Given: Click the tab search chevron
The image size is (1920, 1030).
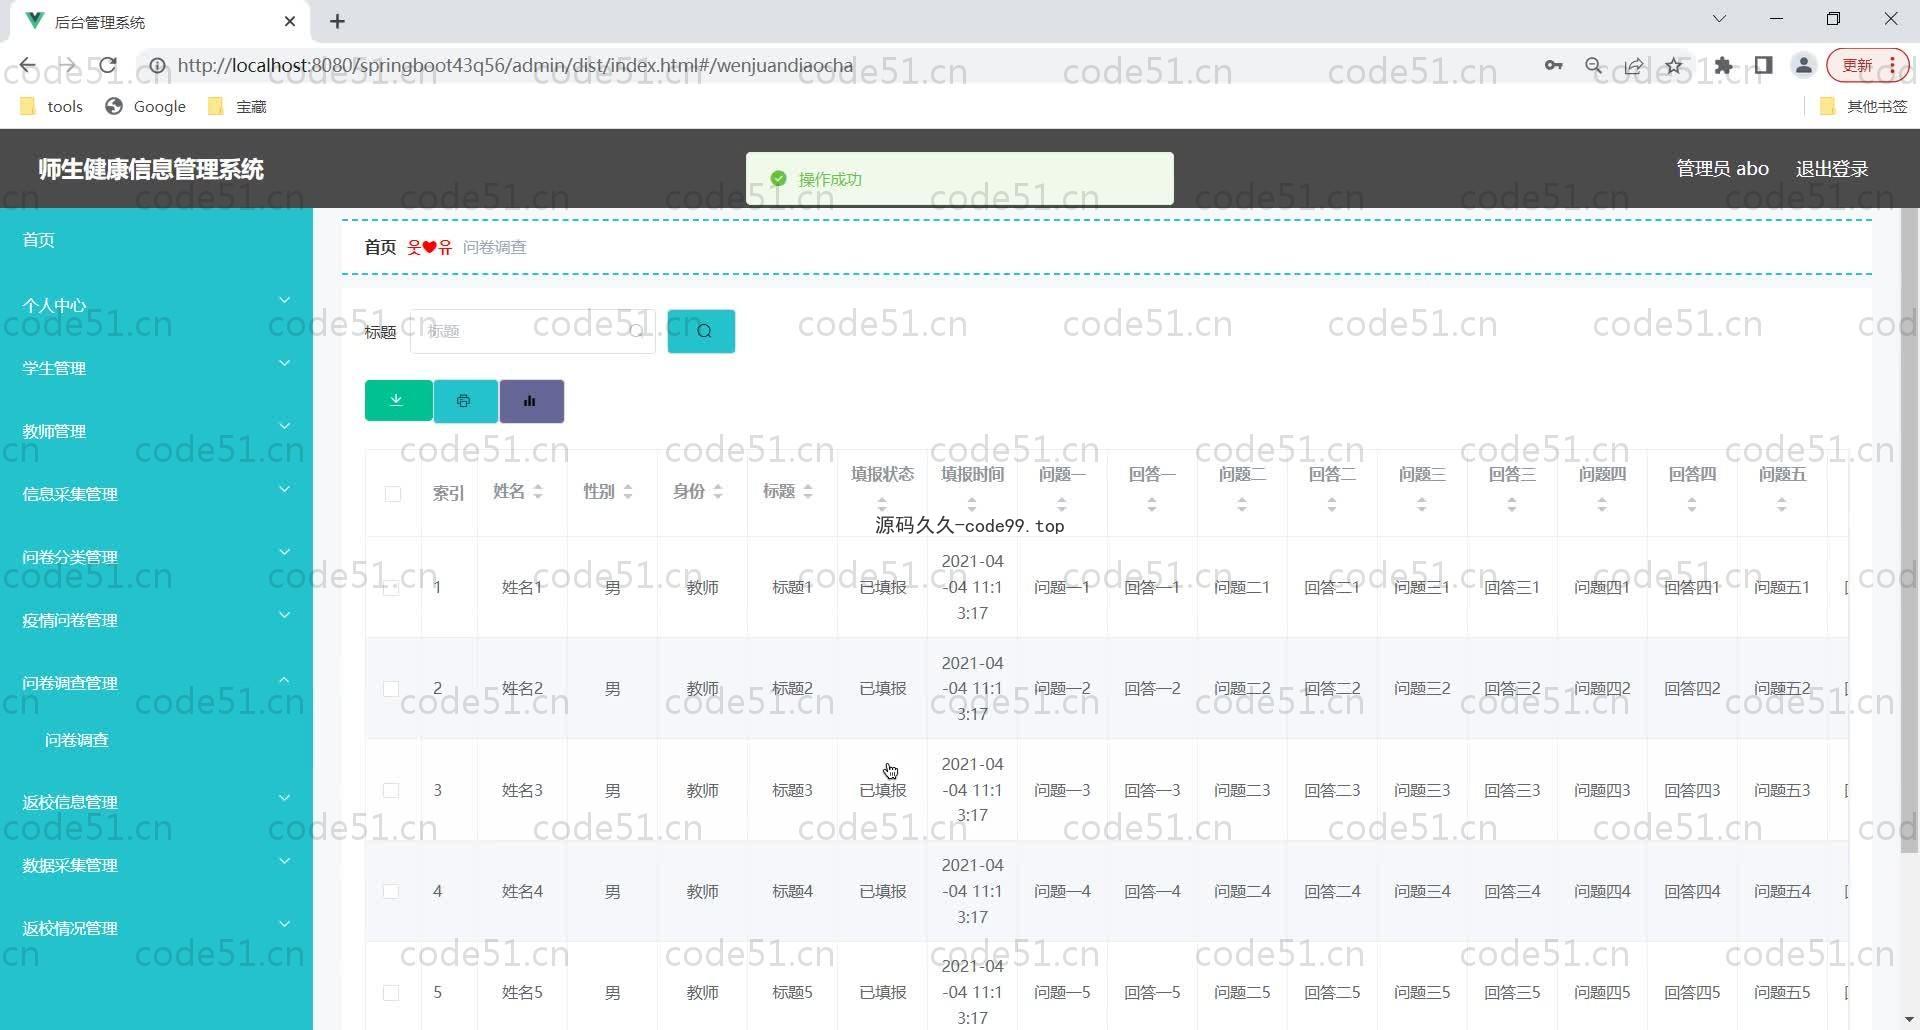Looking at the screenshot, I should tap(1719, 19).
